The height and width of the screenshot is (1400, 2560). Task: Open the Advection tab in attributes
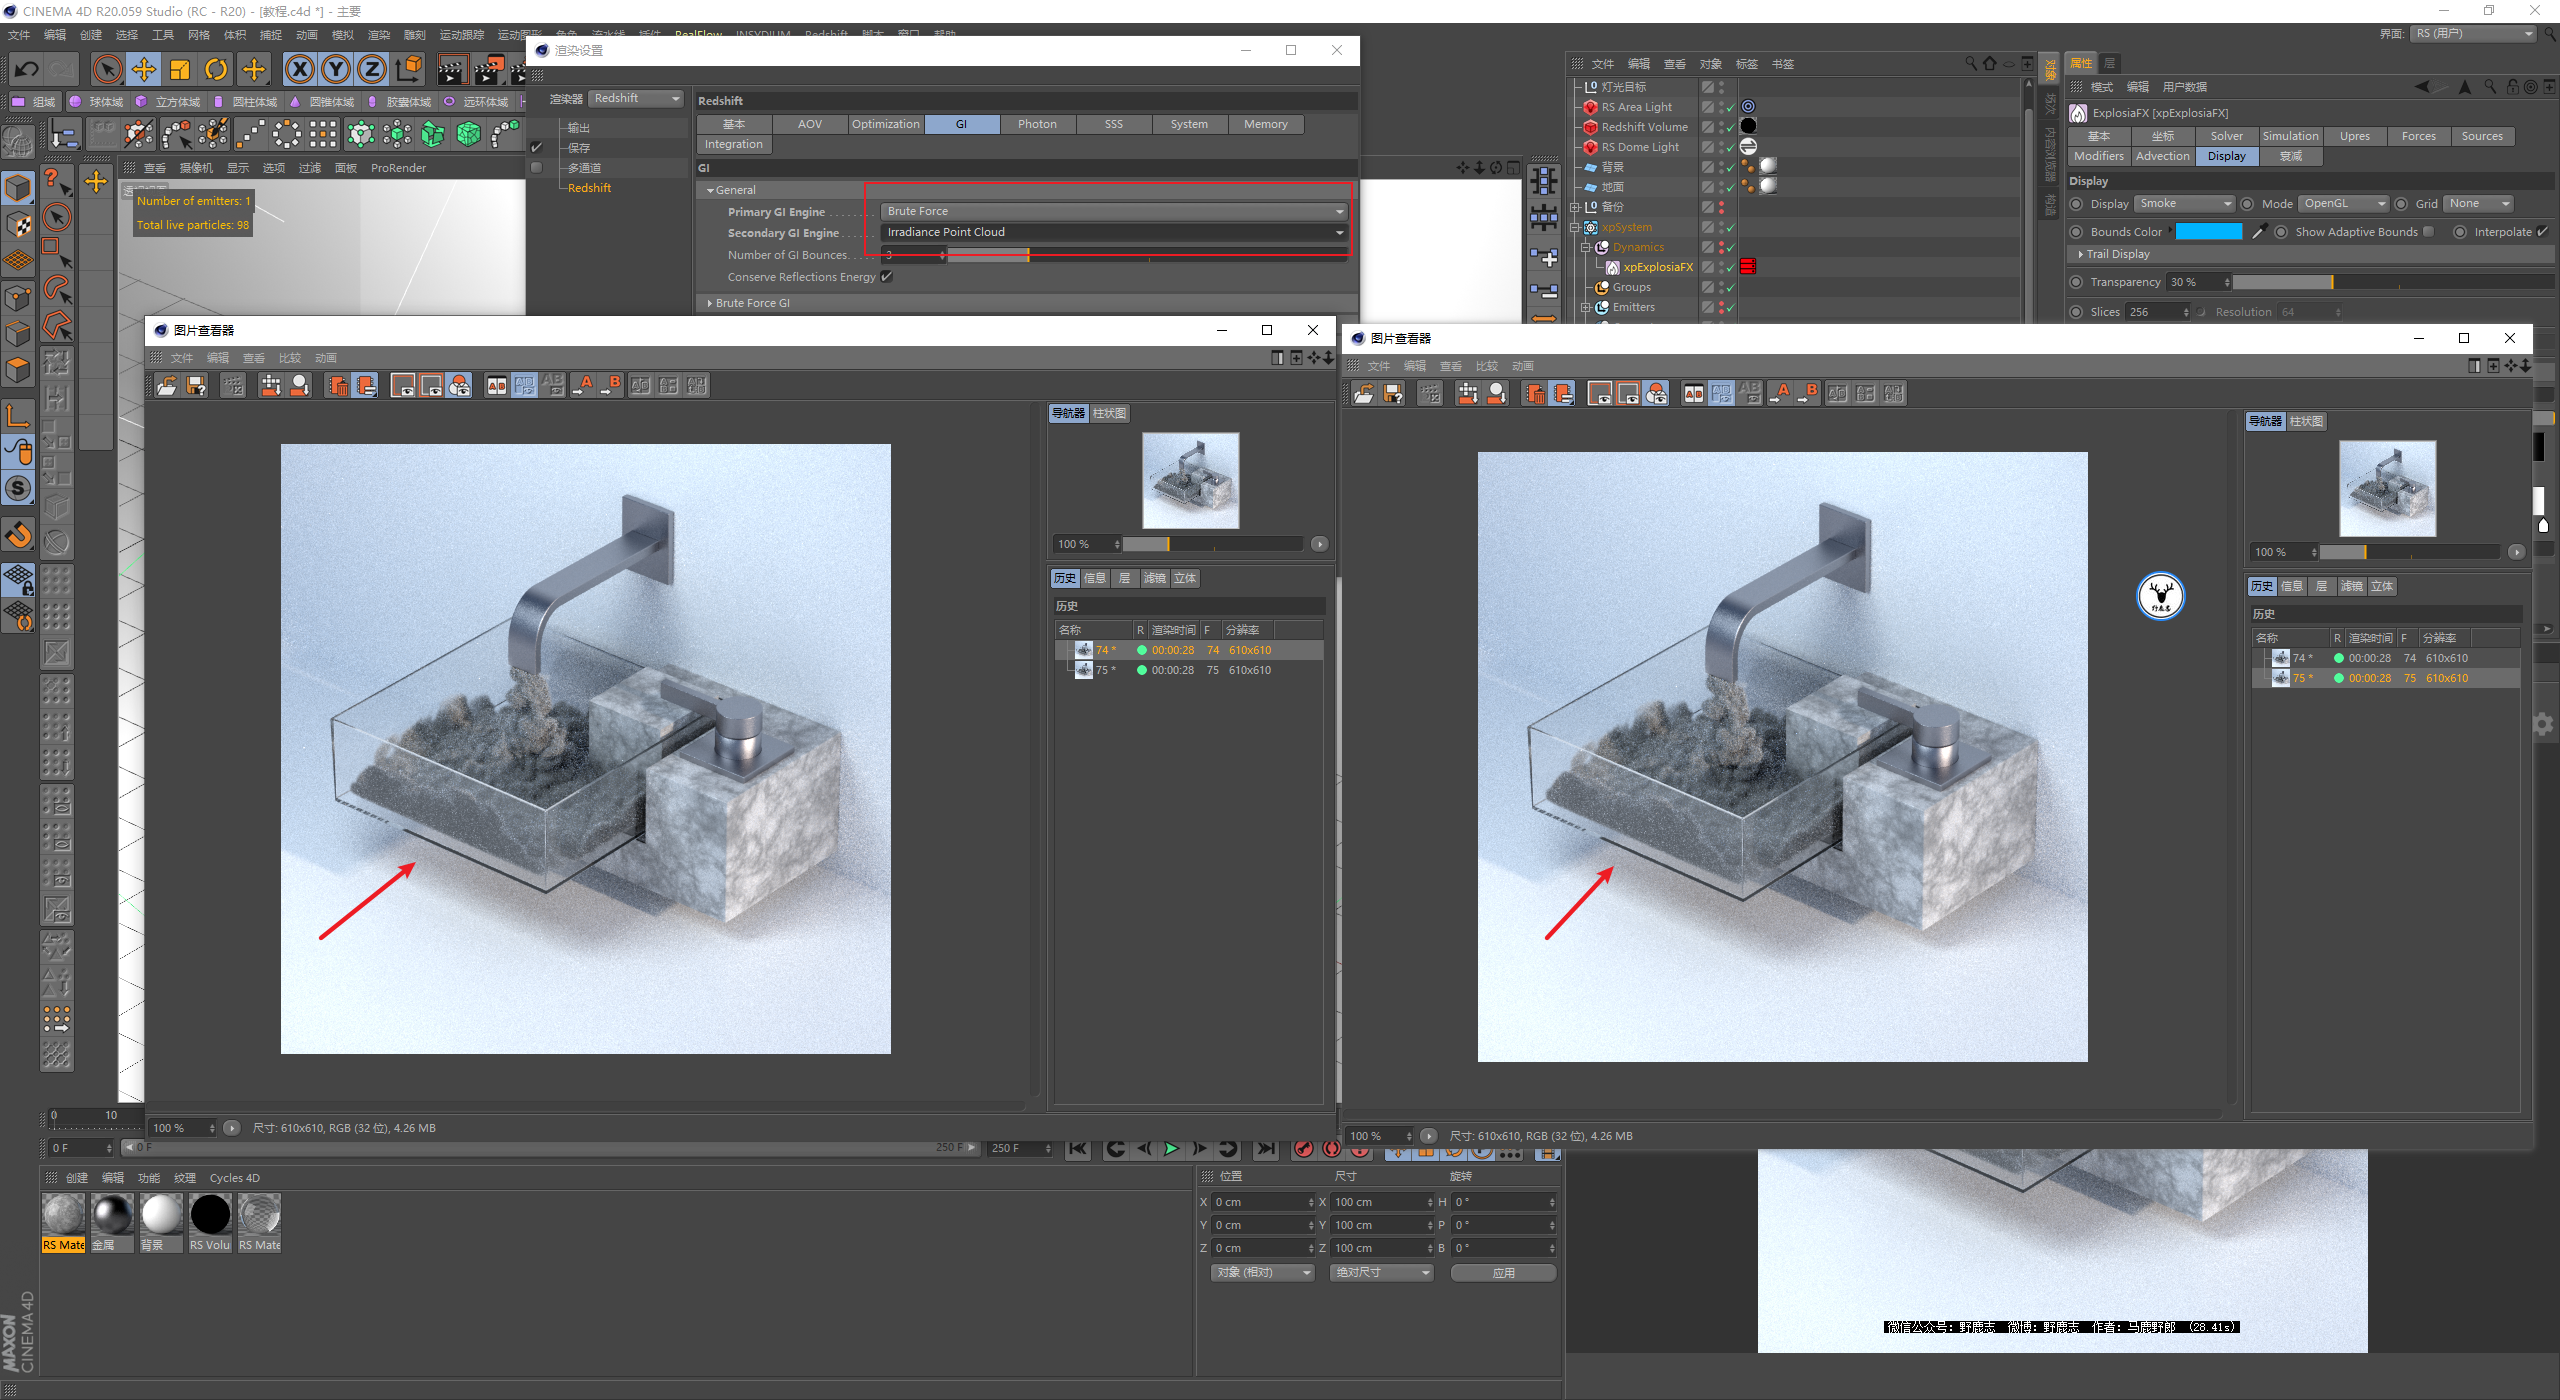click(x=2162, y=156)
